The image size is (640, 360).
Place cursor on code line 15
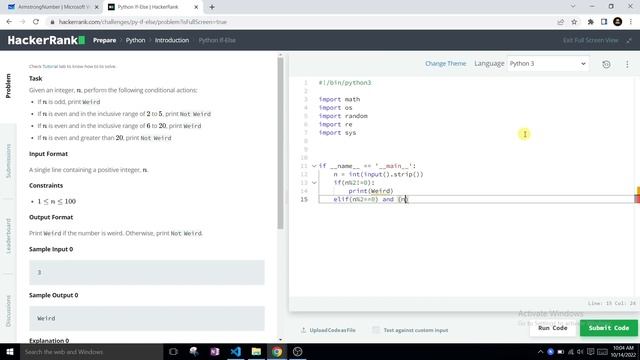(476, 199)
